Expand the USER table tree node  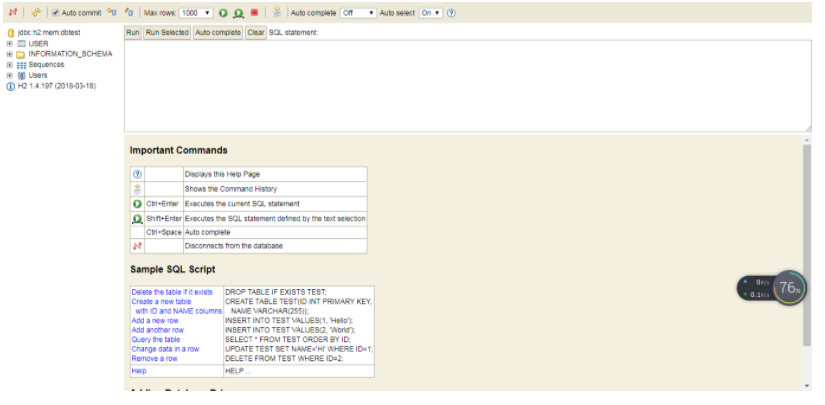[9, 44]
